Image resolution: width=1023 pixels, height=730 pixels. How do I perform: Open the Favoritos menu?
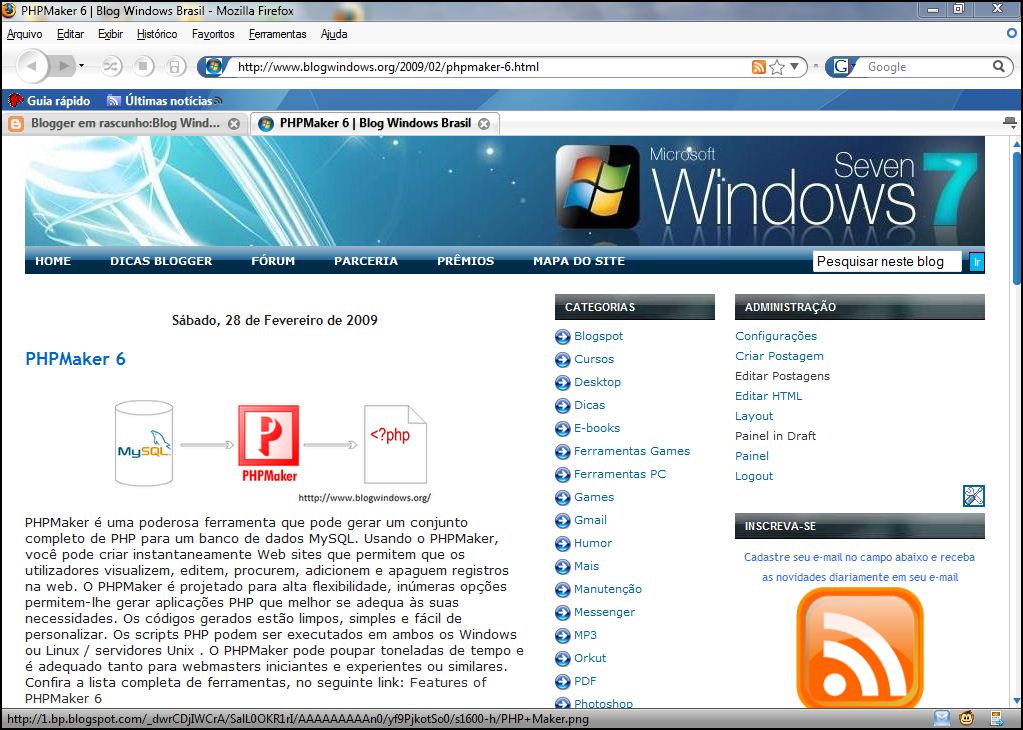(x=213, y=34)
